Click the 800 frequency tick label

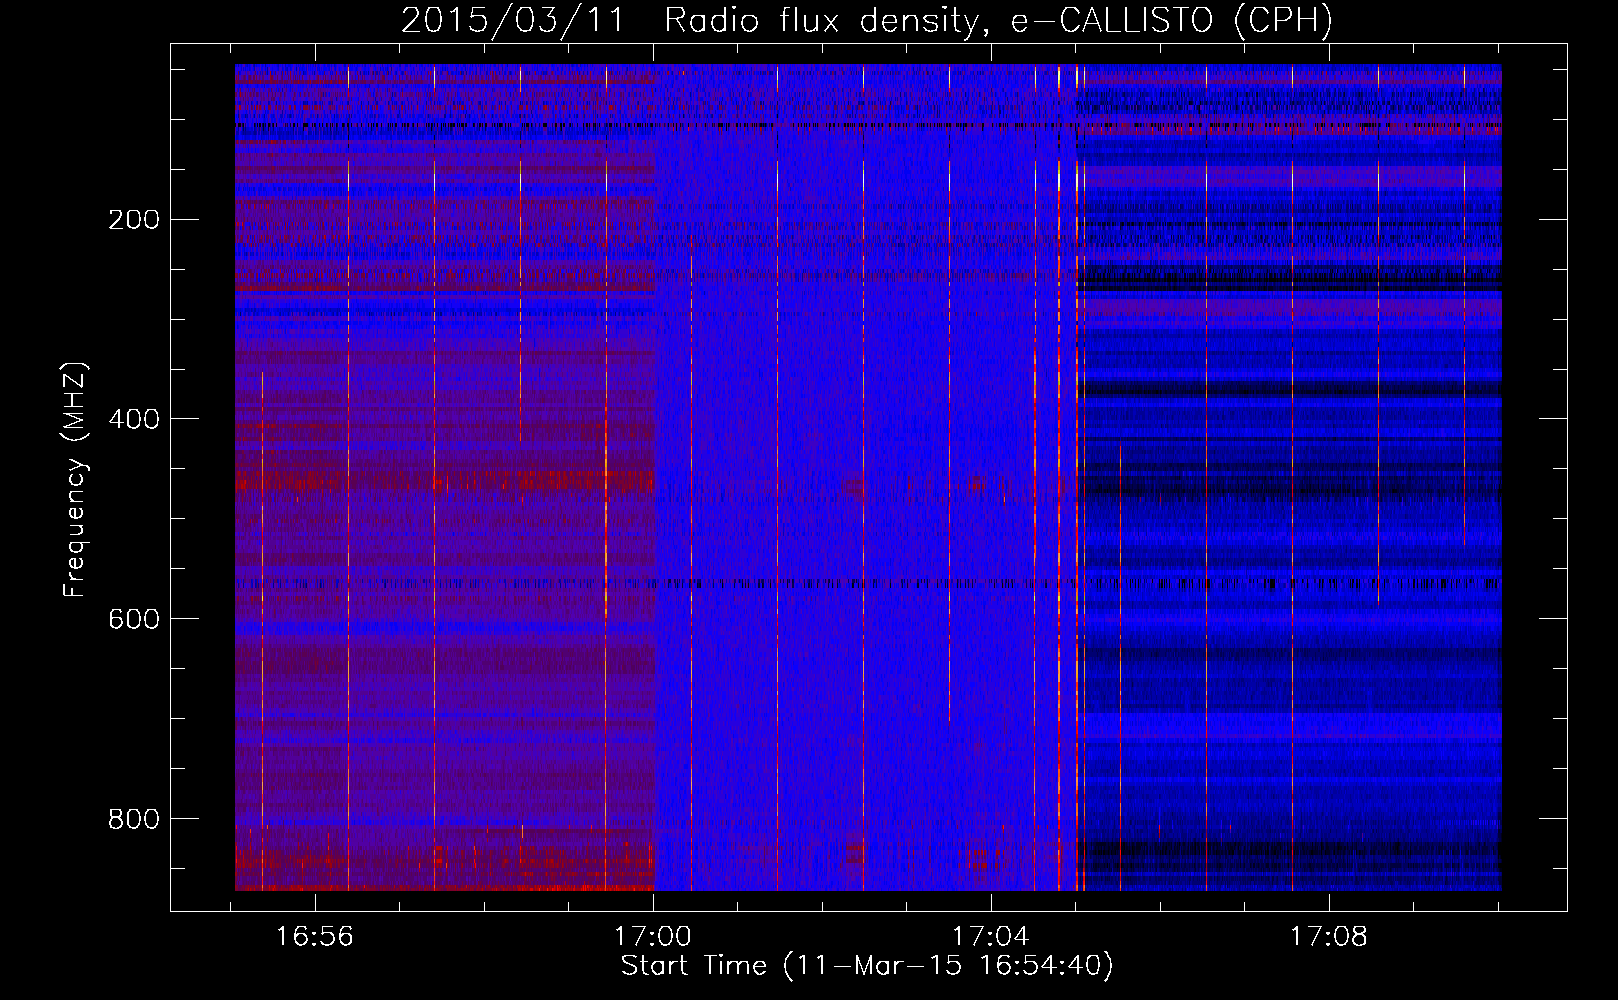(134, 819)
